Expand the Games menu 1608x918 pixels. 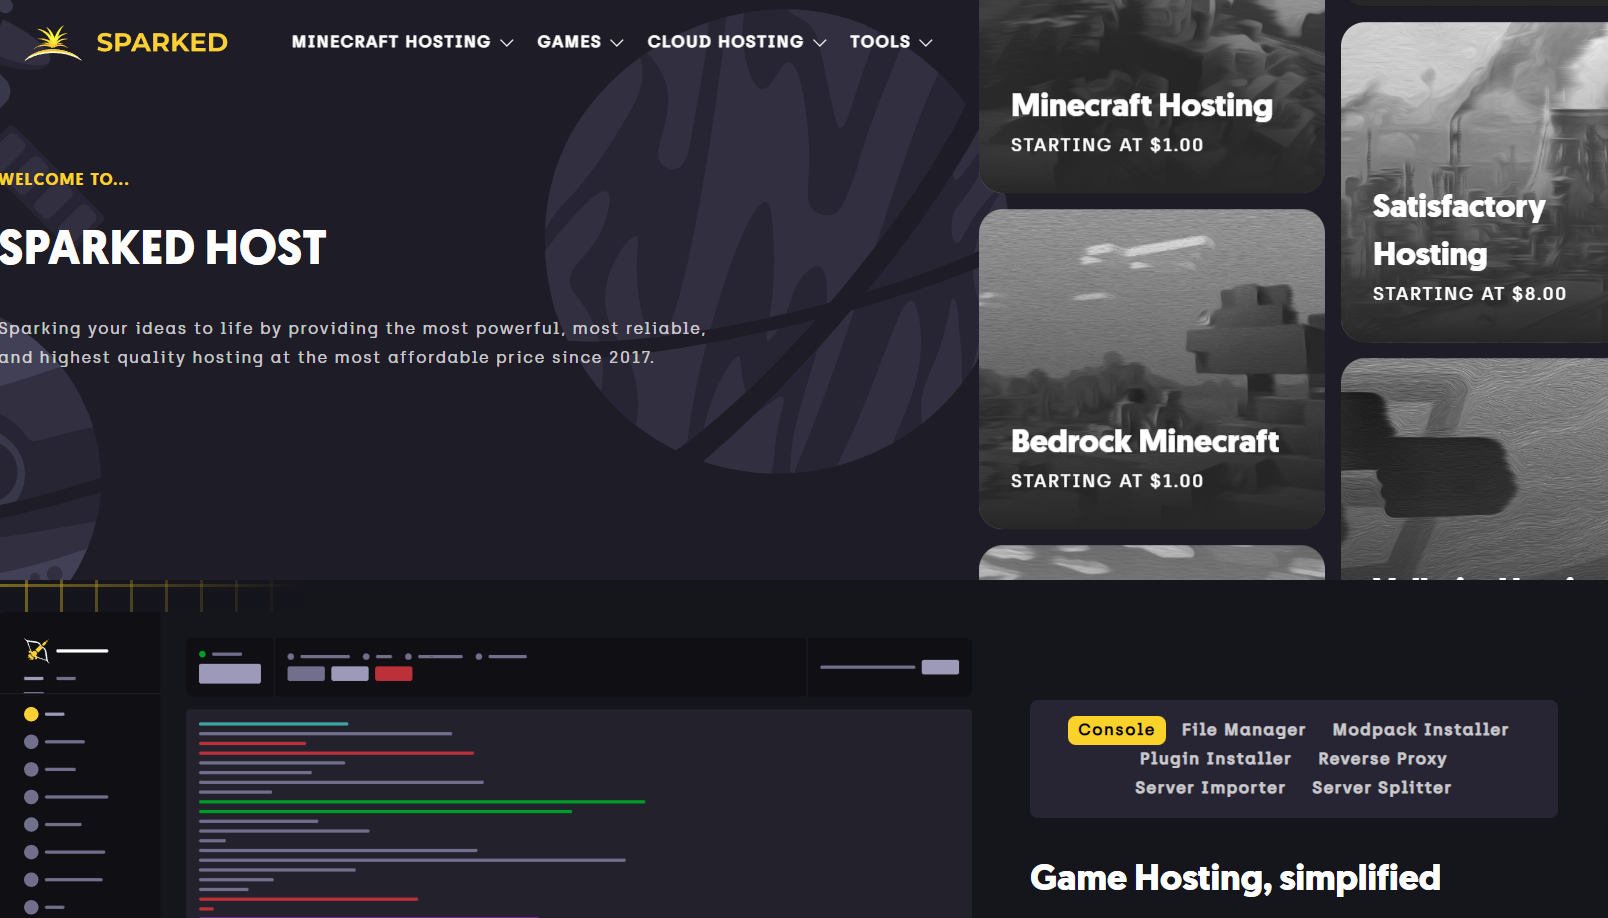tap(580, 42)
